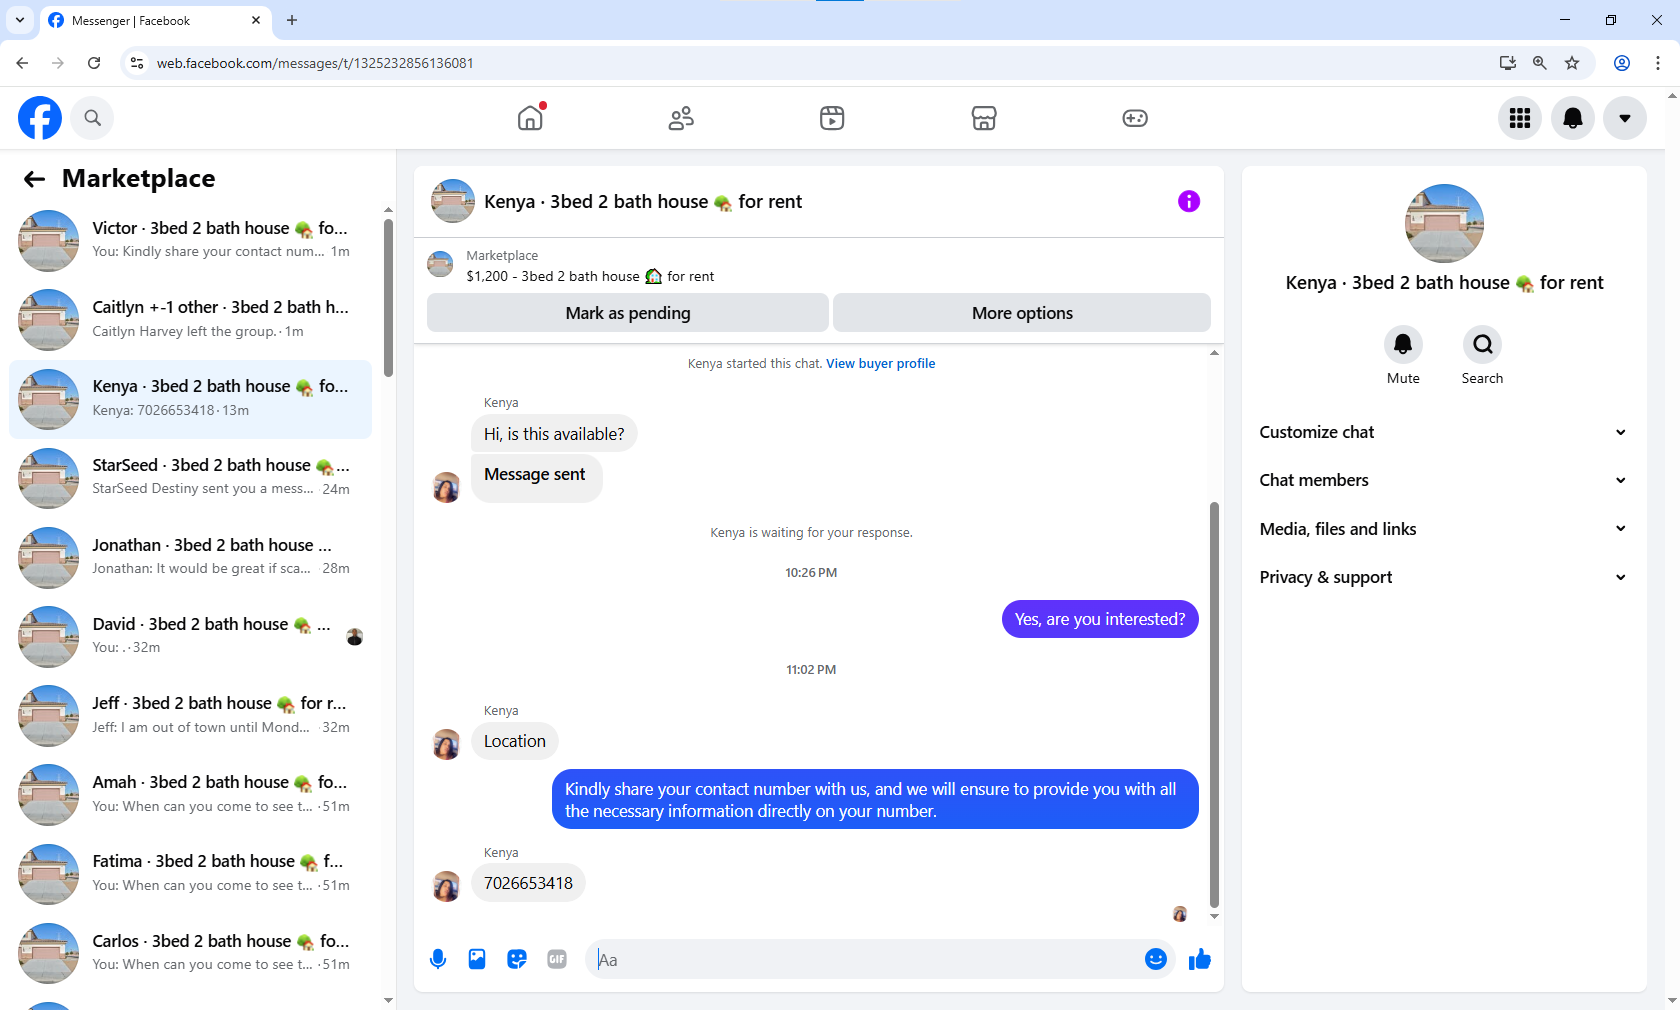The height and width of the screenshot is (1010, 1680).
Task: Open the Facebook search magnifier
Action: pos(93,118)
